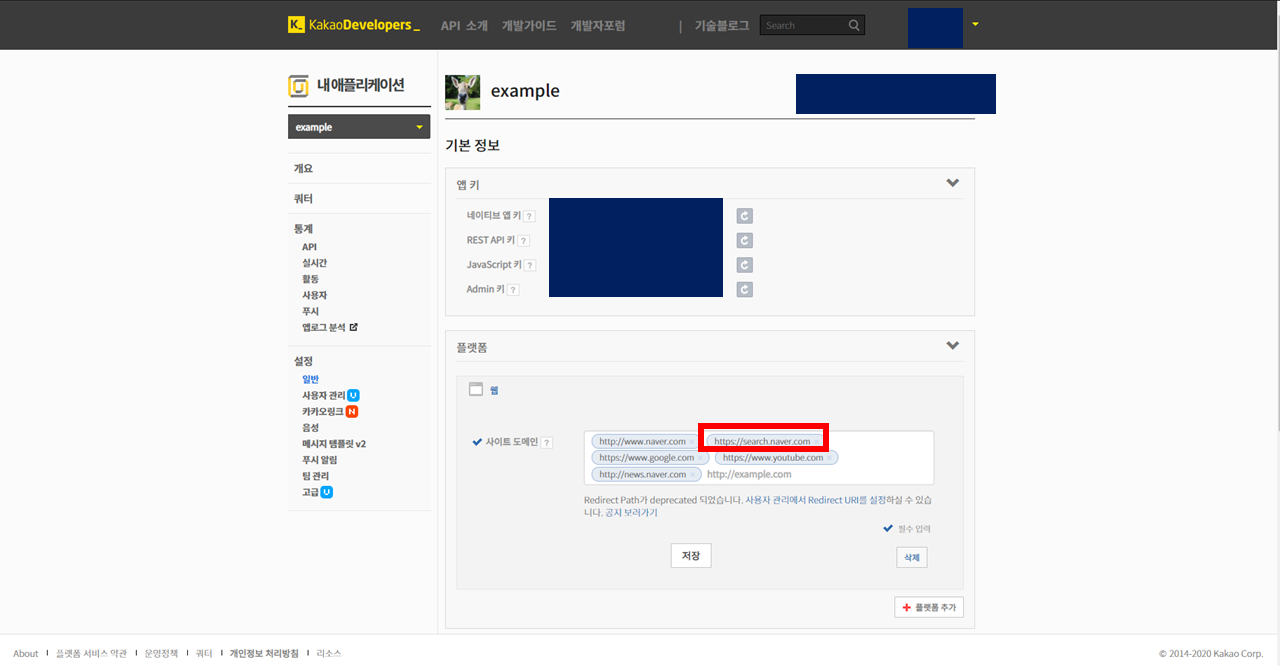The height and width of the screenshot is (666, 1280).
Task: Open 푸시 statistics
Action: pos(310,311)
